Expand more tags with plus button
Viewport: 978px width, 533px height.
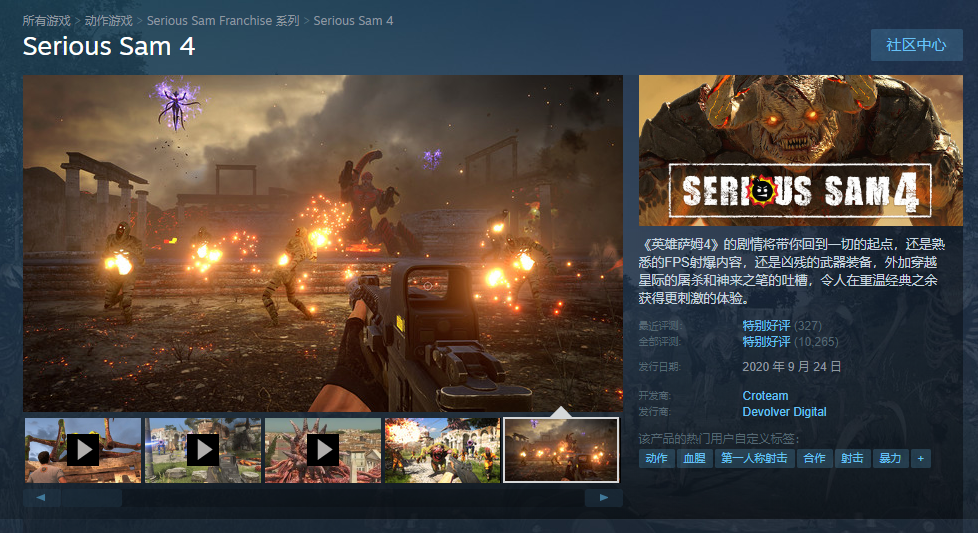click(x=920, y=458)
